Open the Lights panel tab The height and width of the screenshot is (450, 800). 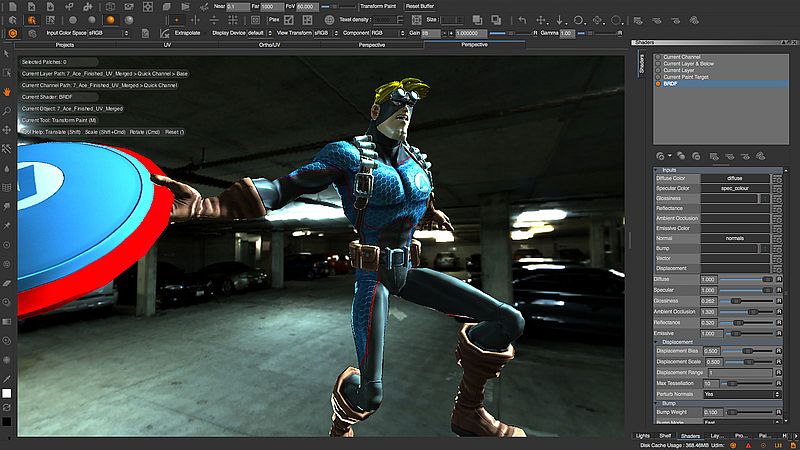[x=643, y=436]
